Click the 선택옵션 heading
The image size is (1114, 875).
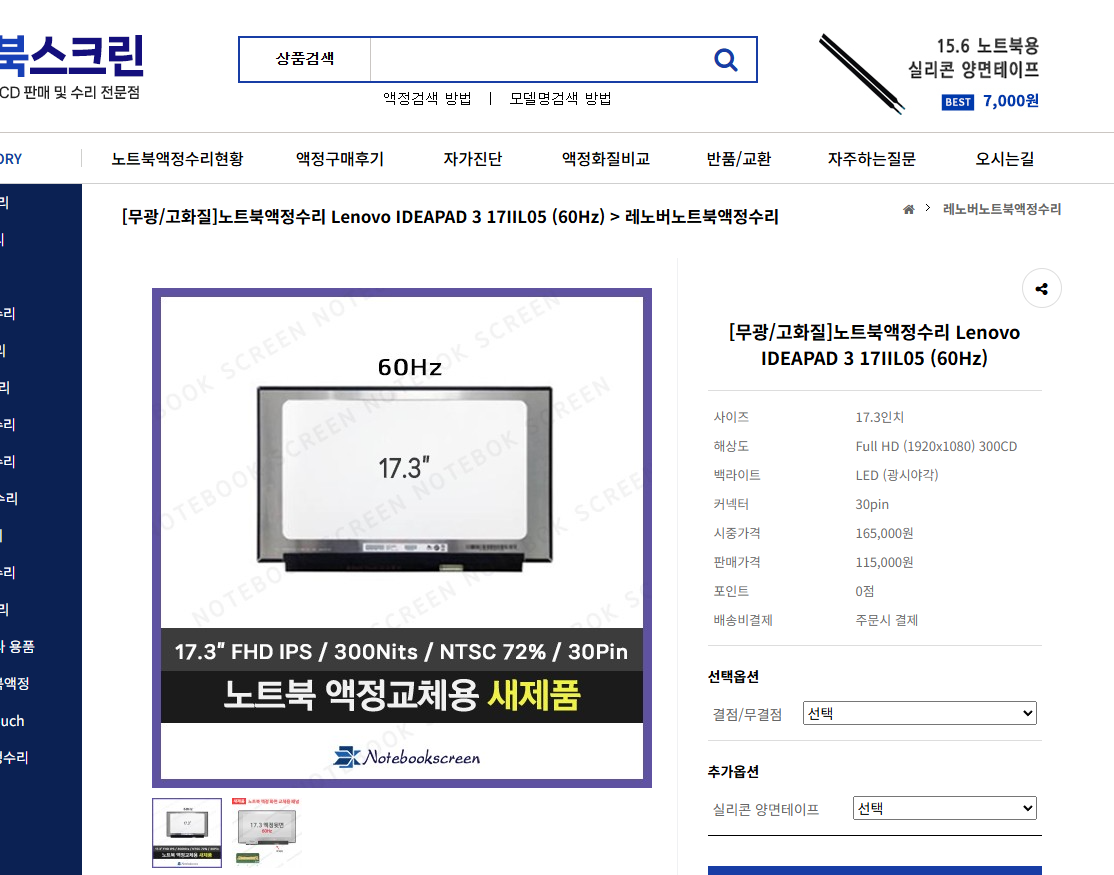click(x=733, y=677)
